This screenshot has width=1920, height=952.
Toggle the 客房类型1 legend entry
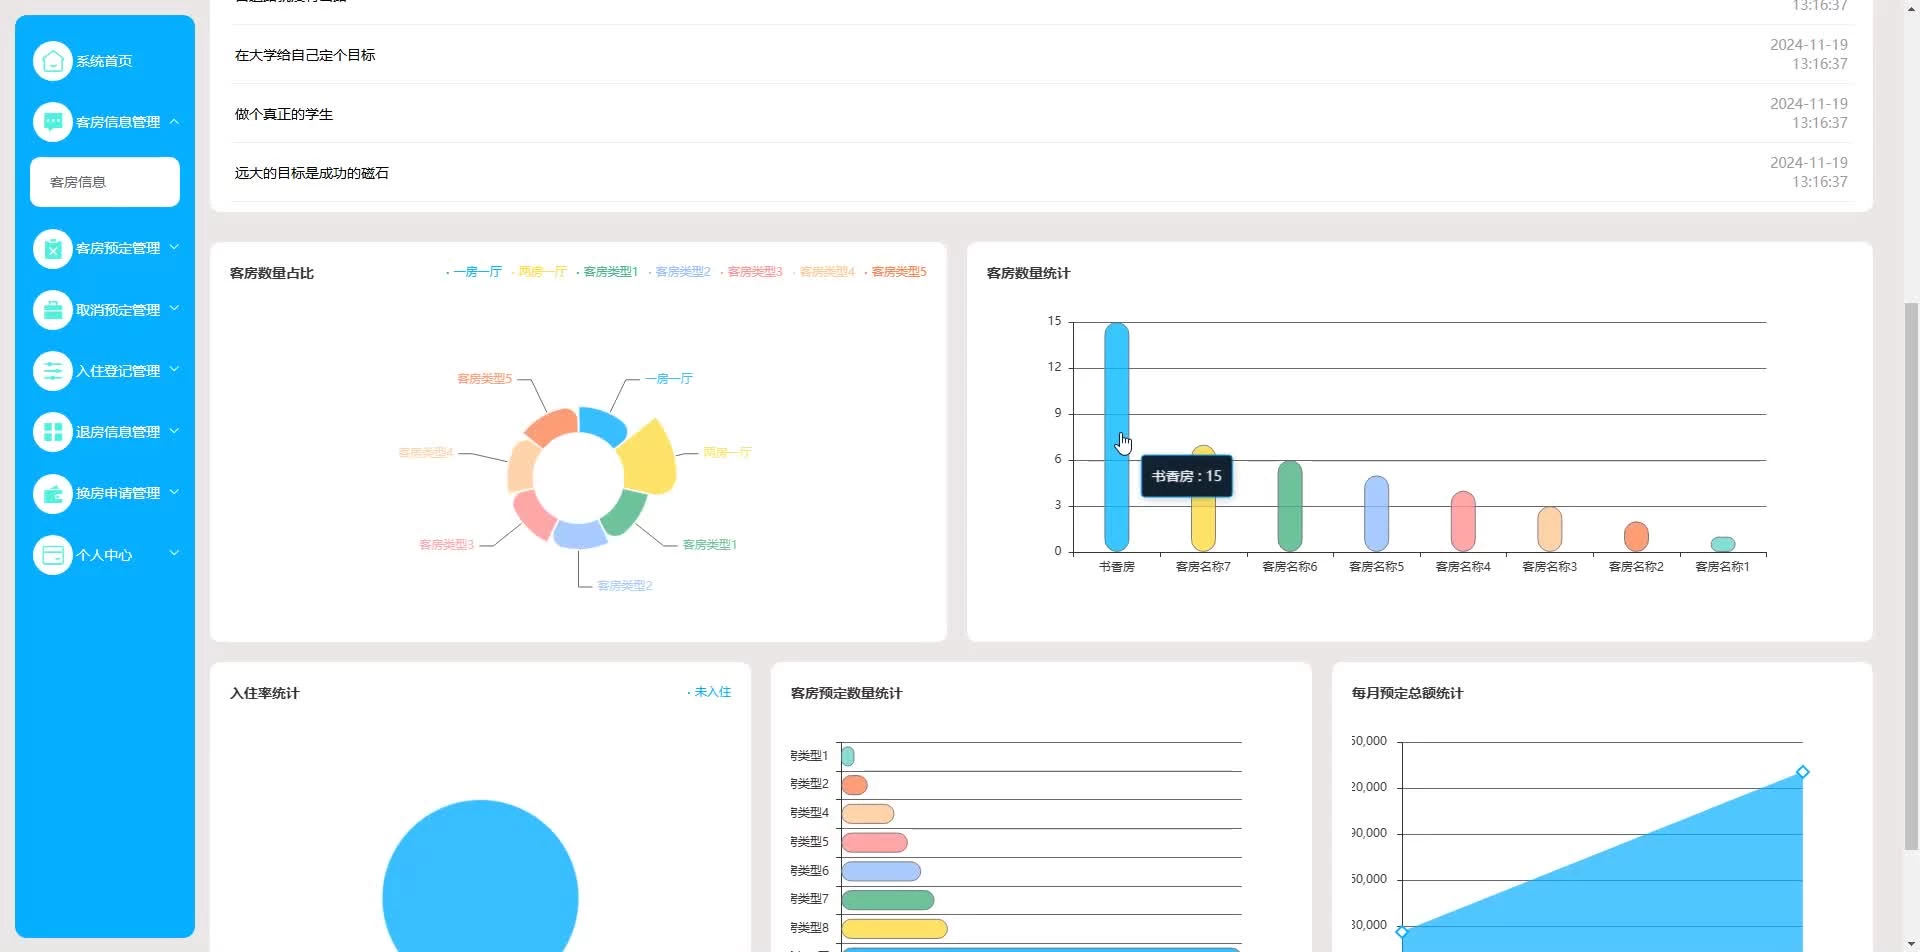tap(607, 272)
